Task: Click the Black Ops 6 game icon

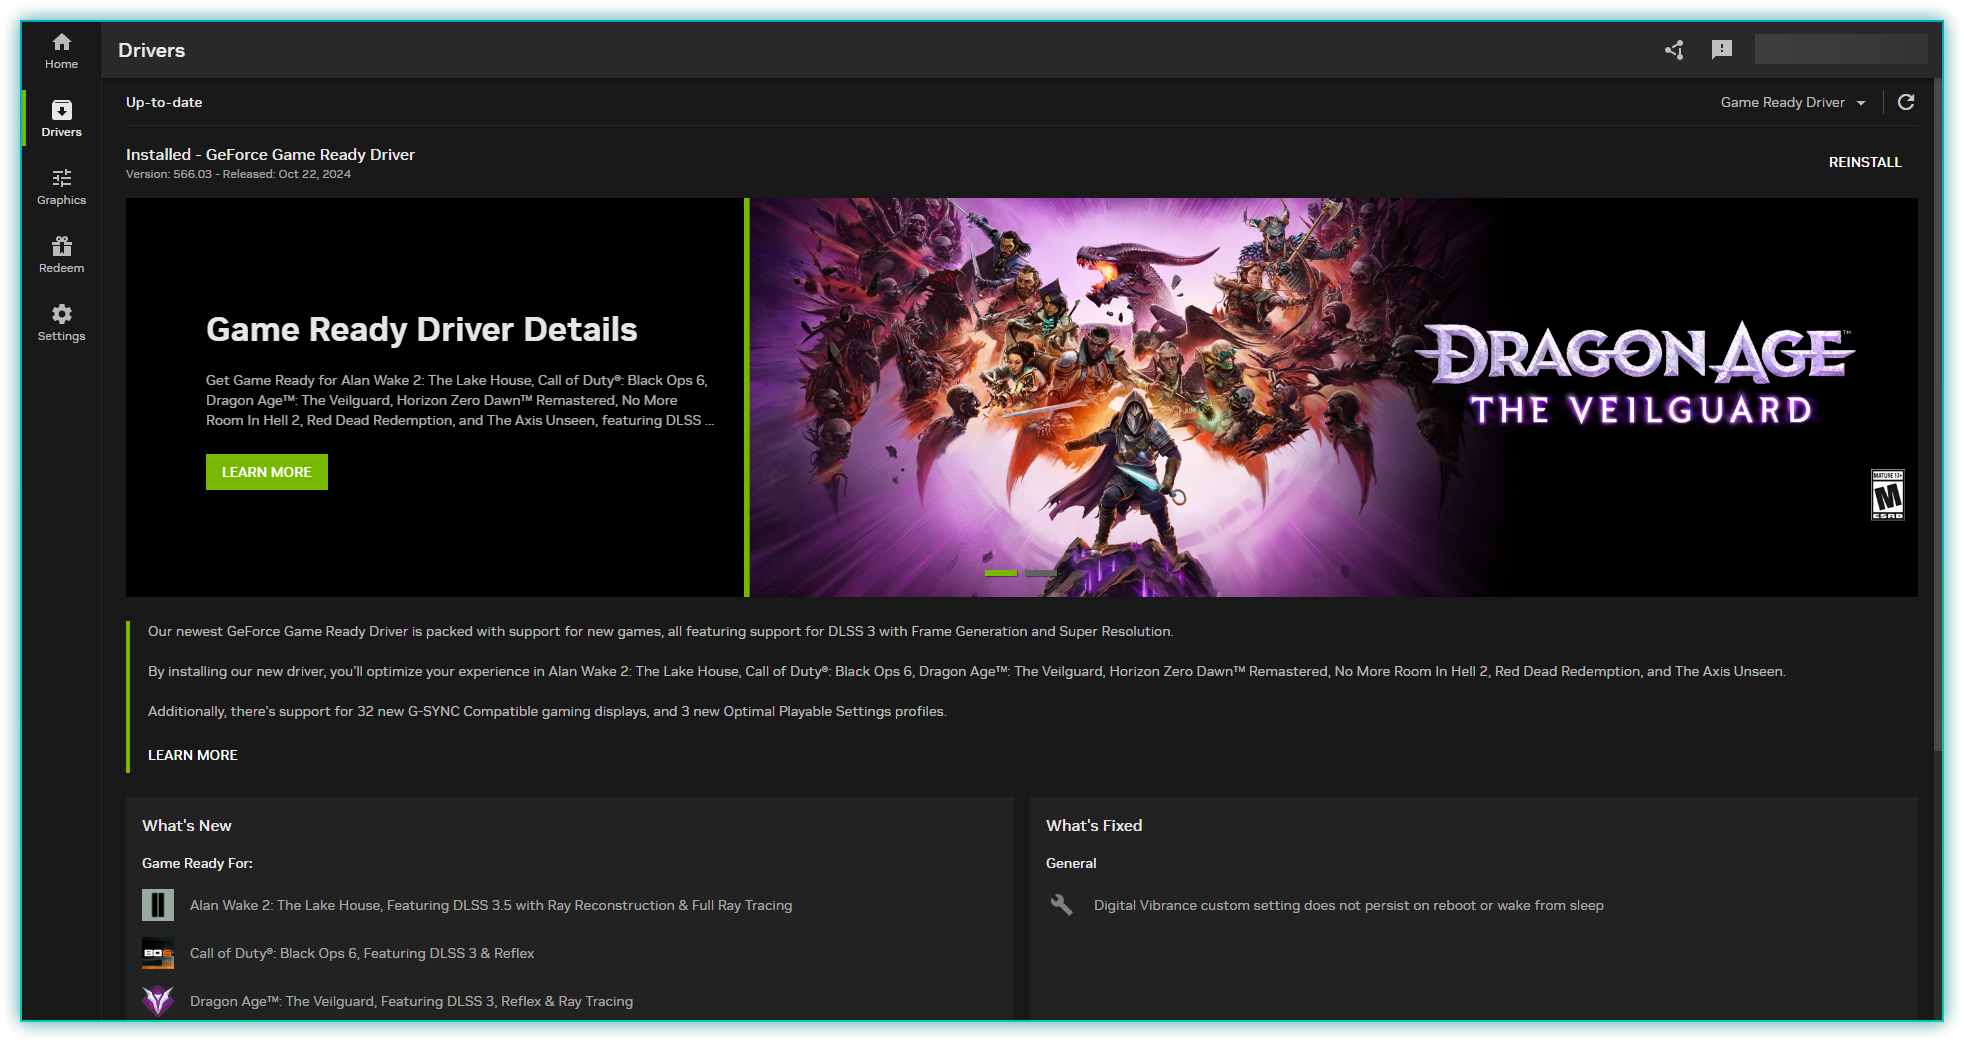Action: click(158, 953)
